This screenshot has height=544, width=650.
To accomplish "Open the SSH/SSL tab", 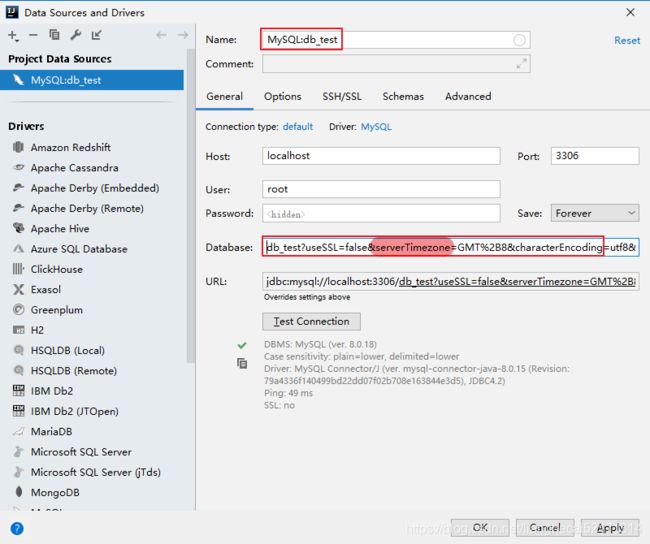I will pyautogui.click(x=342, y=96).
